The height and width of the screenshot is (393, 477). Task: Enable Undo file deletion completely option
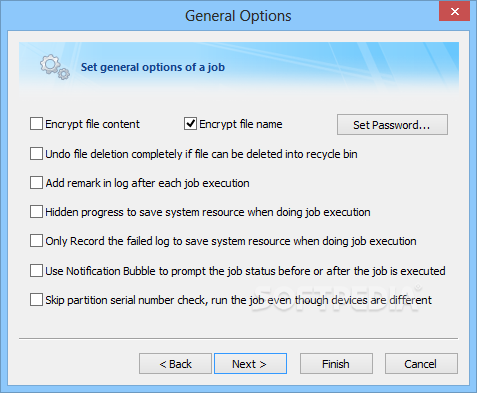(36, 154)
